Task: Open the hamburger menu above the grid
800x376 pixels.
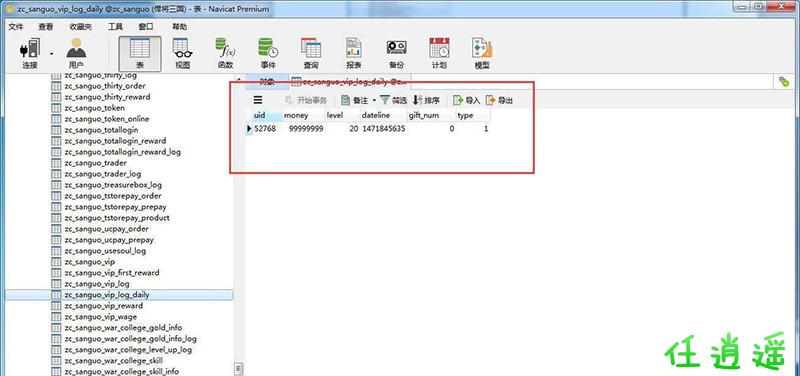Action: pos(258,100)
